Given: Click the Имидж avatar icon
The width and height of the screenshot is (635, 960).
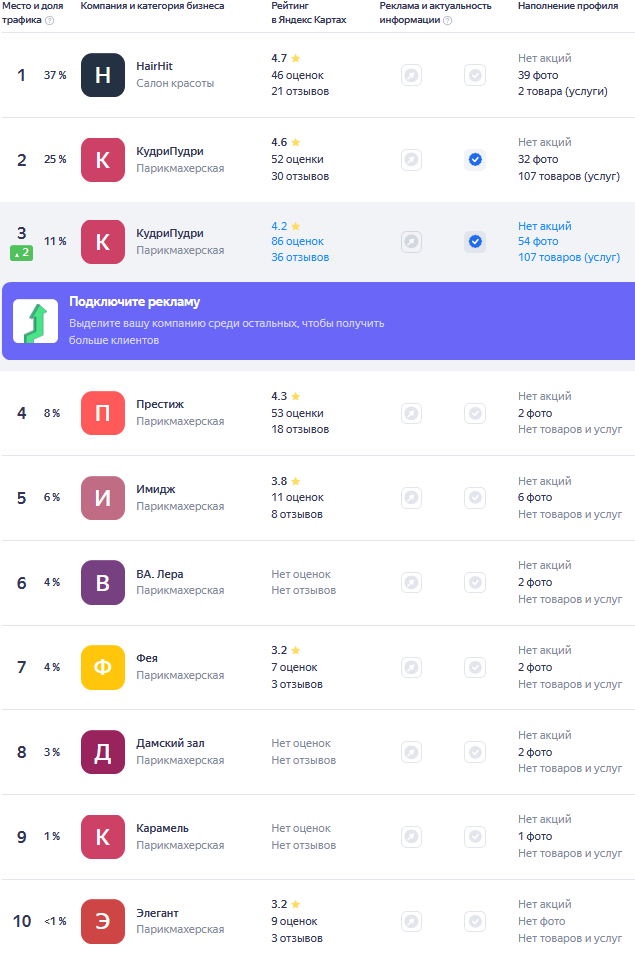Looking at the screenshot, I should (103, 498).
